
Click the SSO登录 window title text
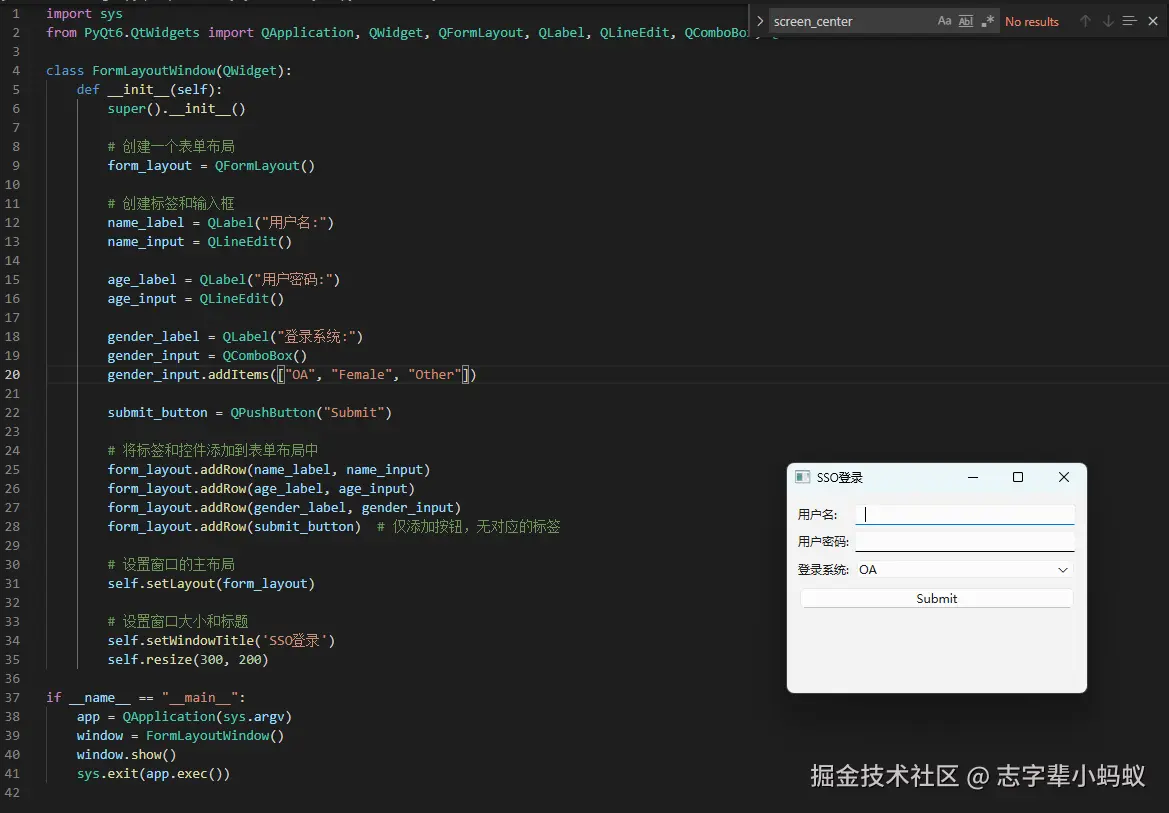coord(839,477)
